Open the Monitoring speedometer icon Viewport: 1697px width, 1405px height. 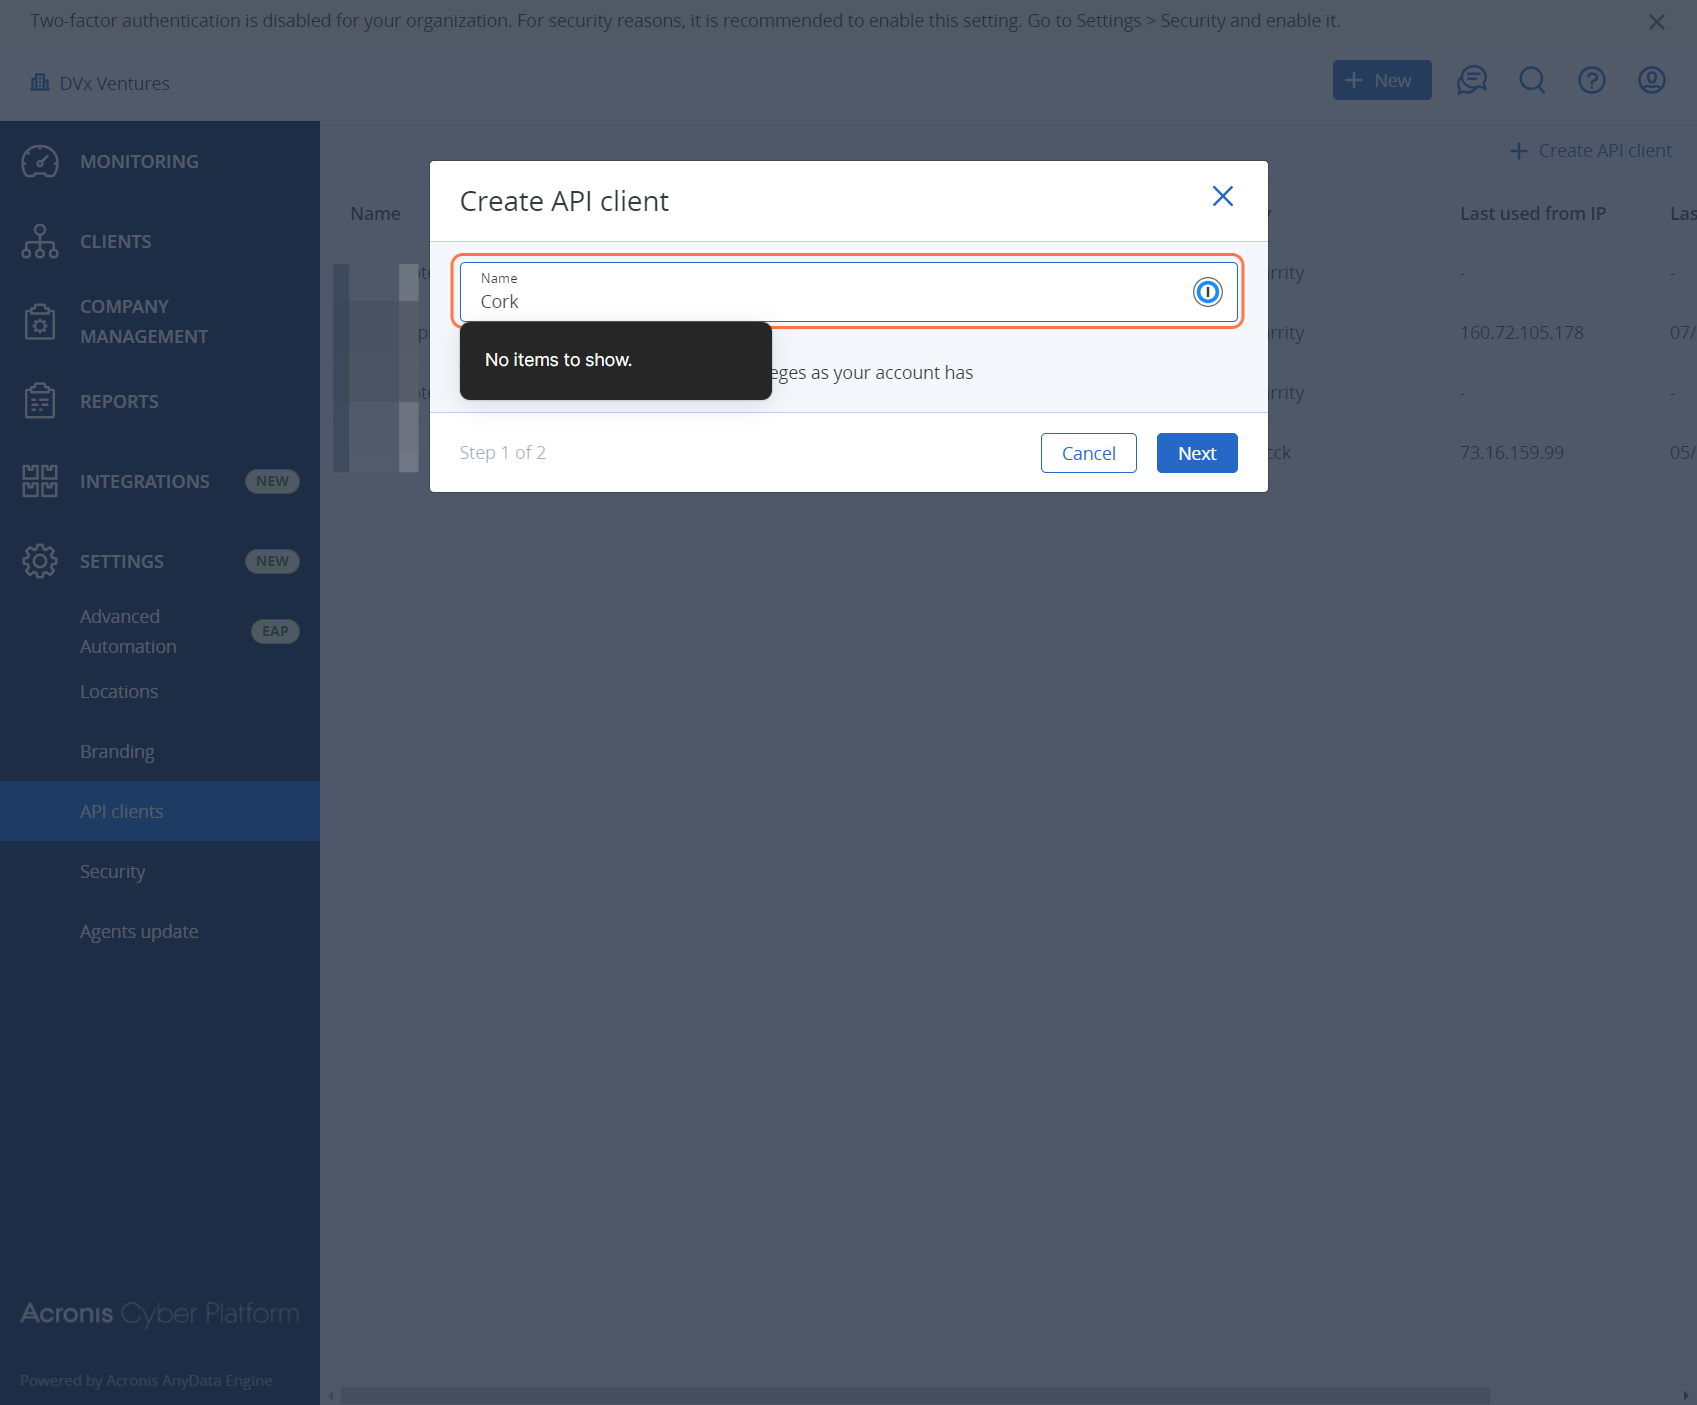click(x=40, y=161)
